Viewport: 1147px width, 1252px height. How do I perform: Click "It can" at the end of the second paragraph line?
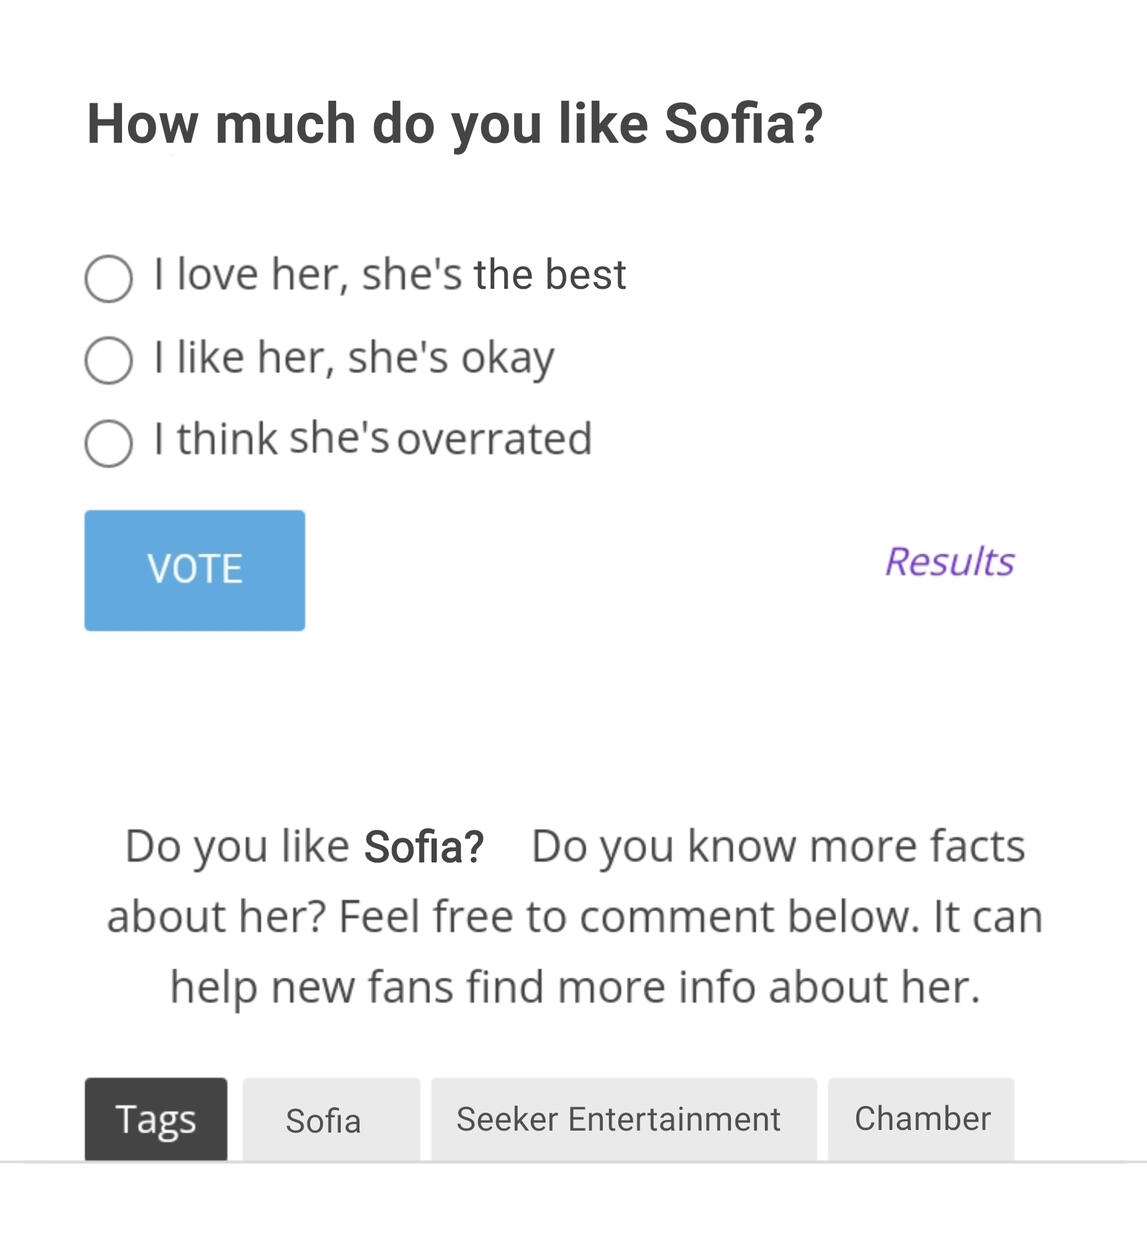[987, 916]
